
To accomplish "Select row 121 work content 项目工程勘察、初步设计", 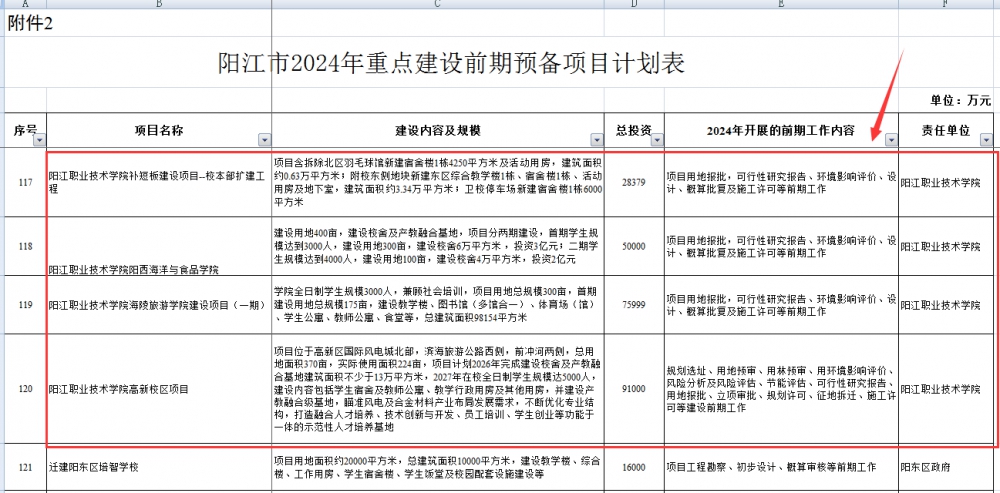I will 781,467.
